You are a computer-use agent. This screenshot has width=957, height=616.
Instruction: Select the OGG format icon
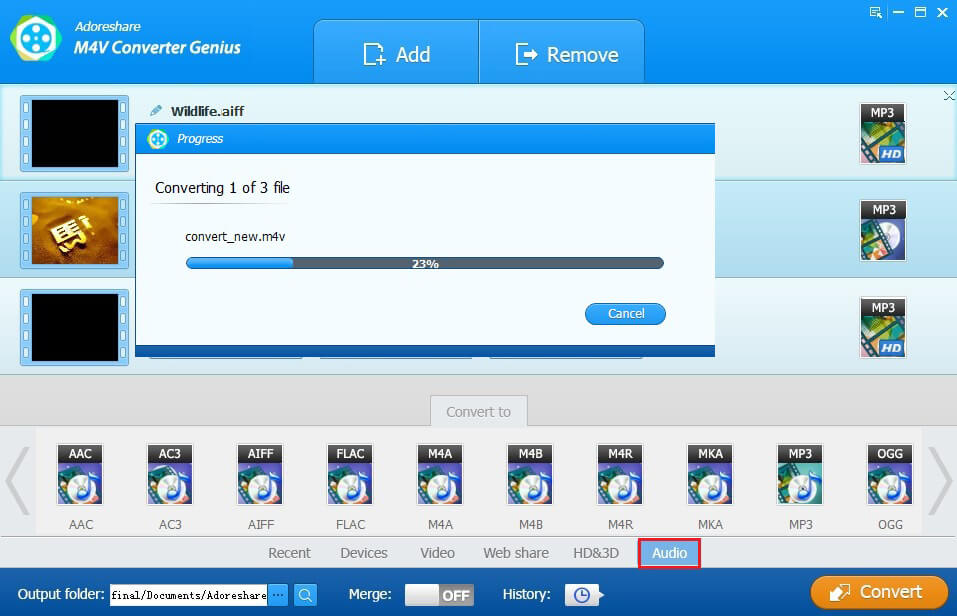[890, 474]
